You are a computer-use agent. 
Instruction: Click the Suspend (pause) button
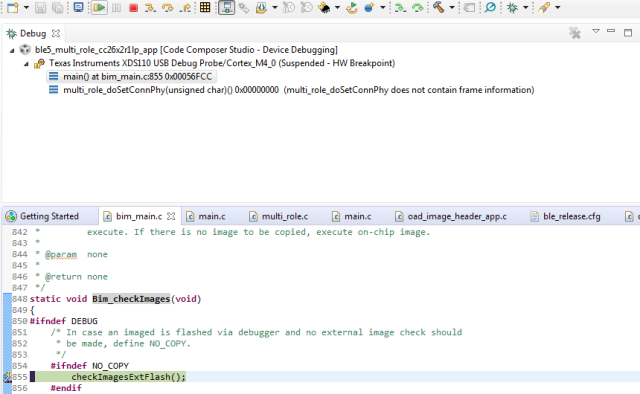click(x=116, y=7)
